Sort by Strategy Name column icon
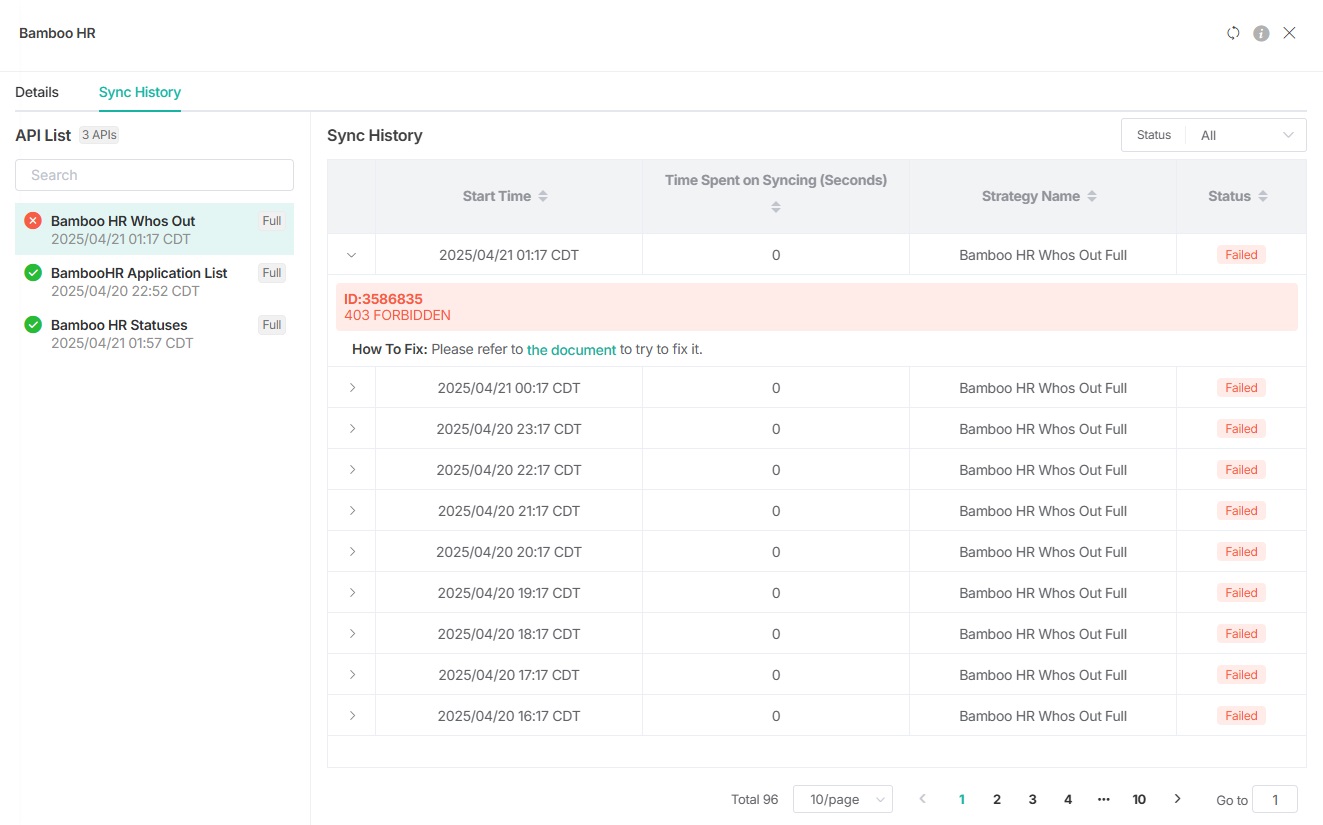 pos(1092,197)
